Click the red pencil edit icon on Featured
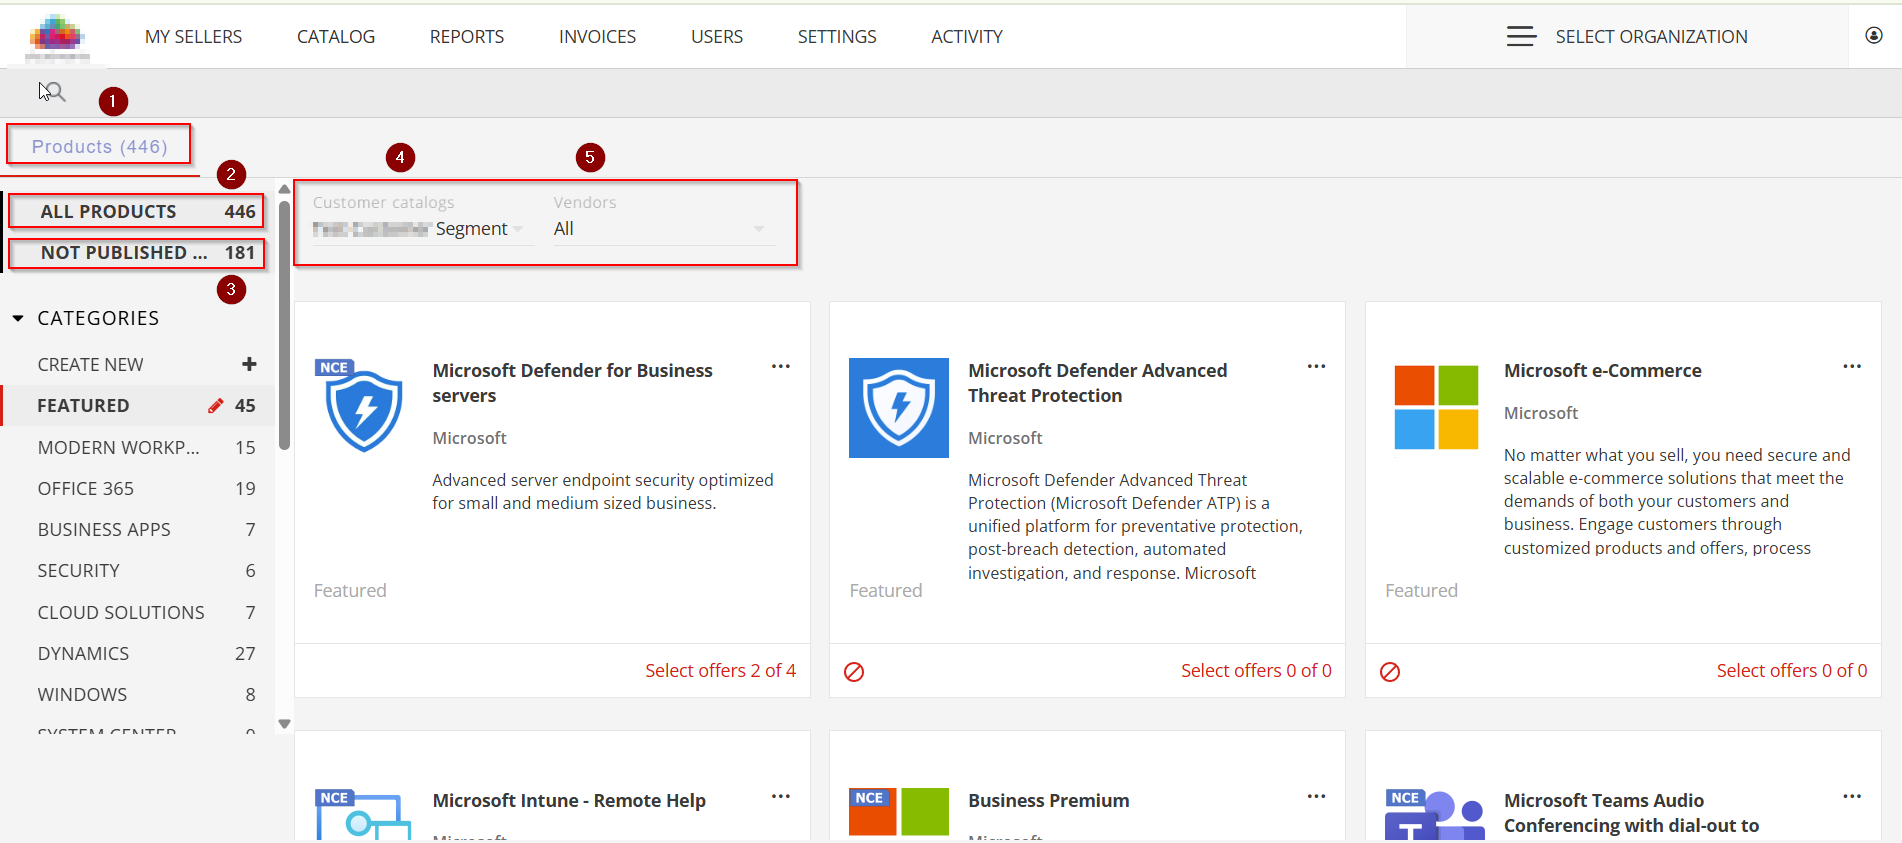 (215, 405)
